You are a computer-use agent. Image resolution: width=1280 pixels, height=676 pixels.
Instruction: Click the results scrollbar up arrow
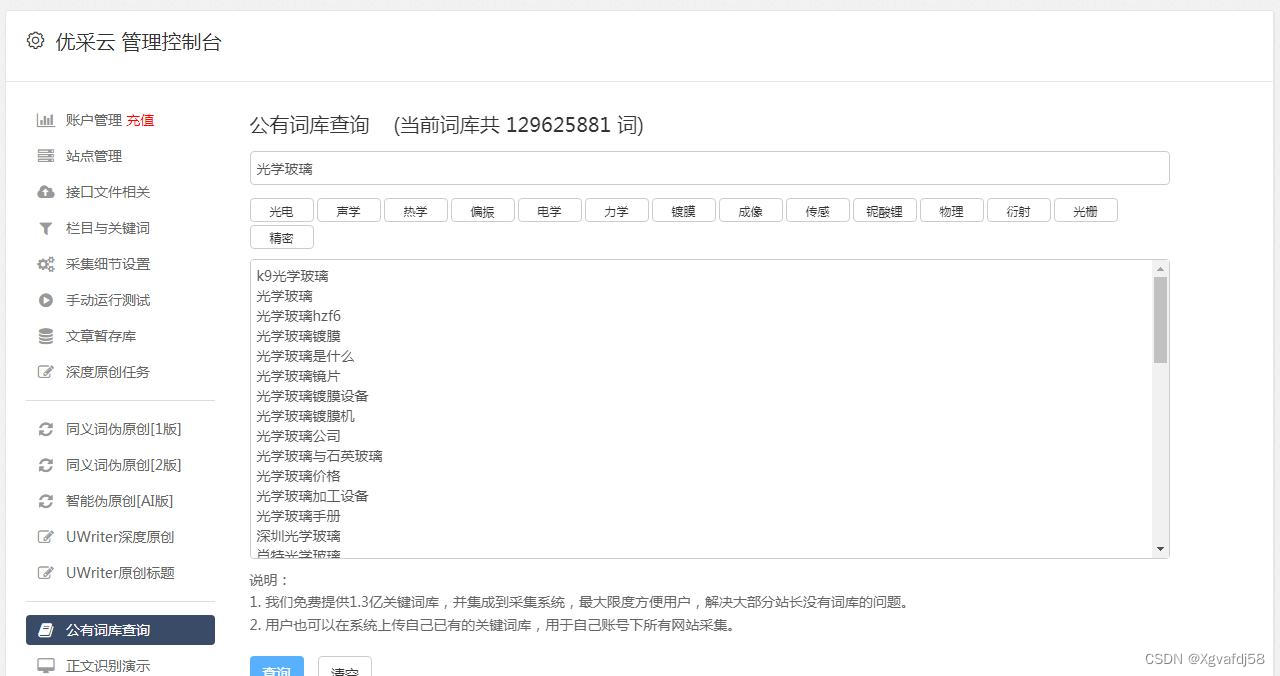[1160, 268]
